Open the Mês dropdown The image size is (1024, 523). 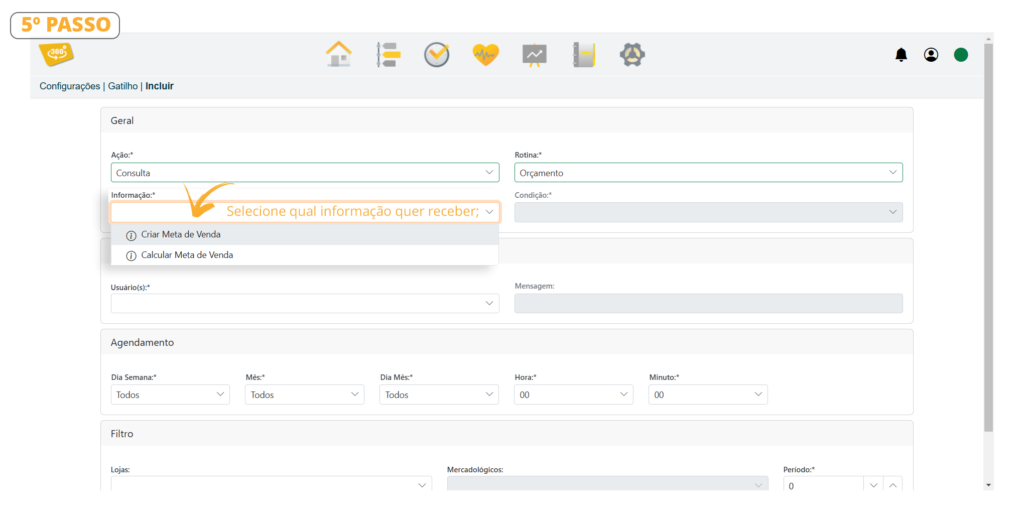pyautogui.click(x=305, y=394)
